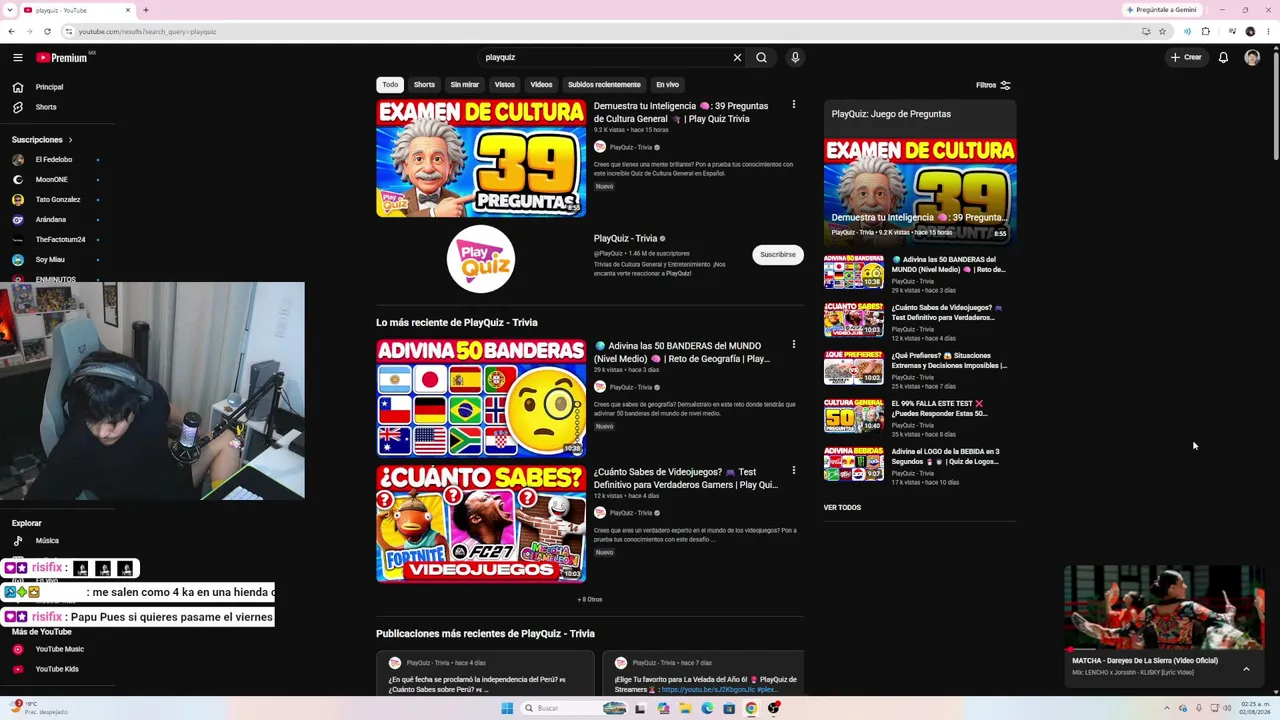Seek in the miniplayer progress bar
The width and height of the screenshot is (1280, 720).
point(1164,650)
